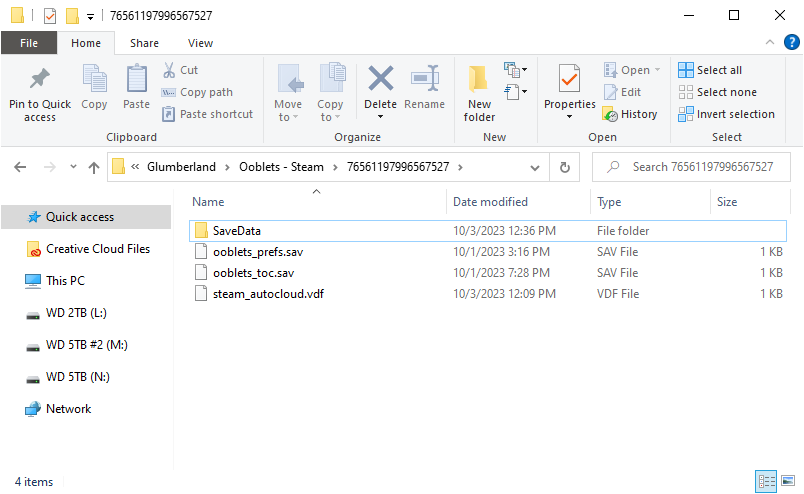Click the Rename icon
Viewport: 804px width, 494px height.
pos(425,78)
